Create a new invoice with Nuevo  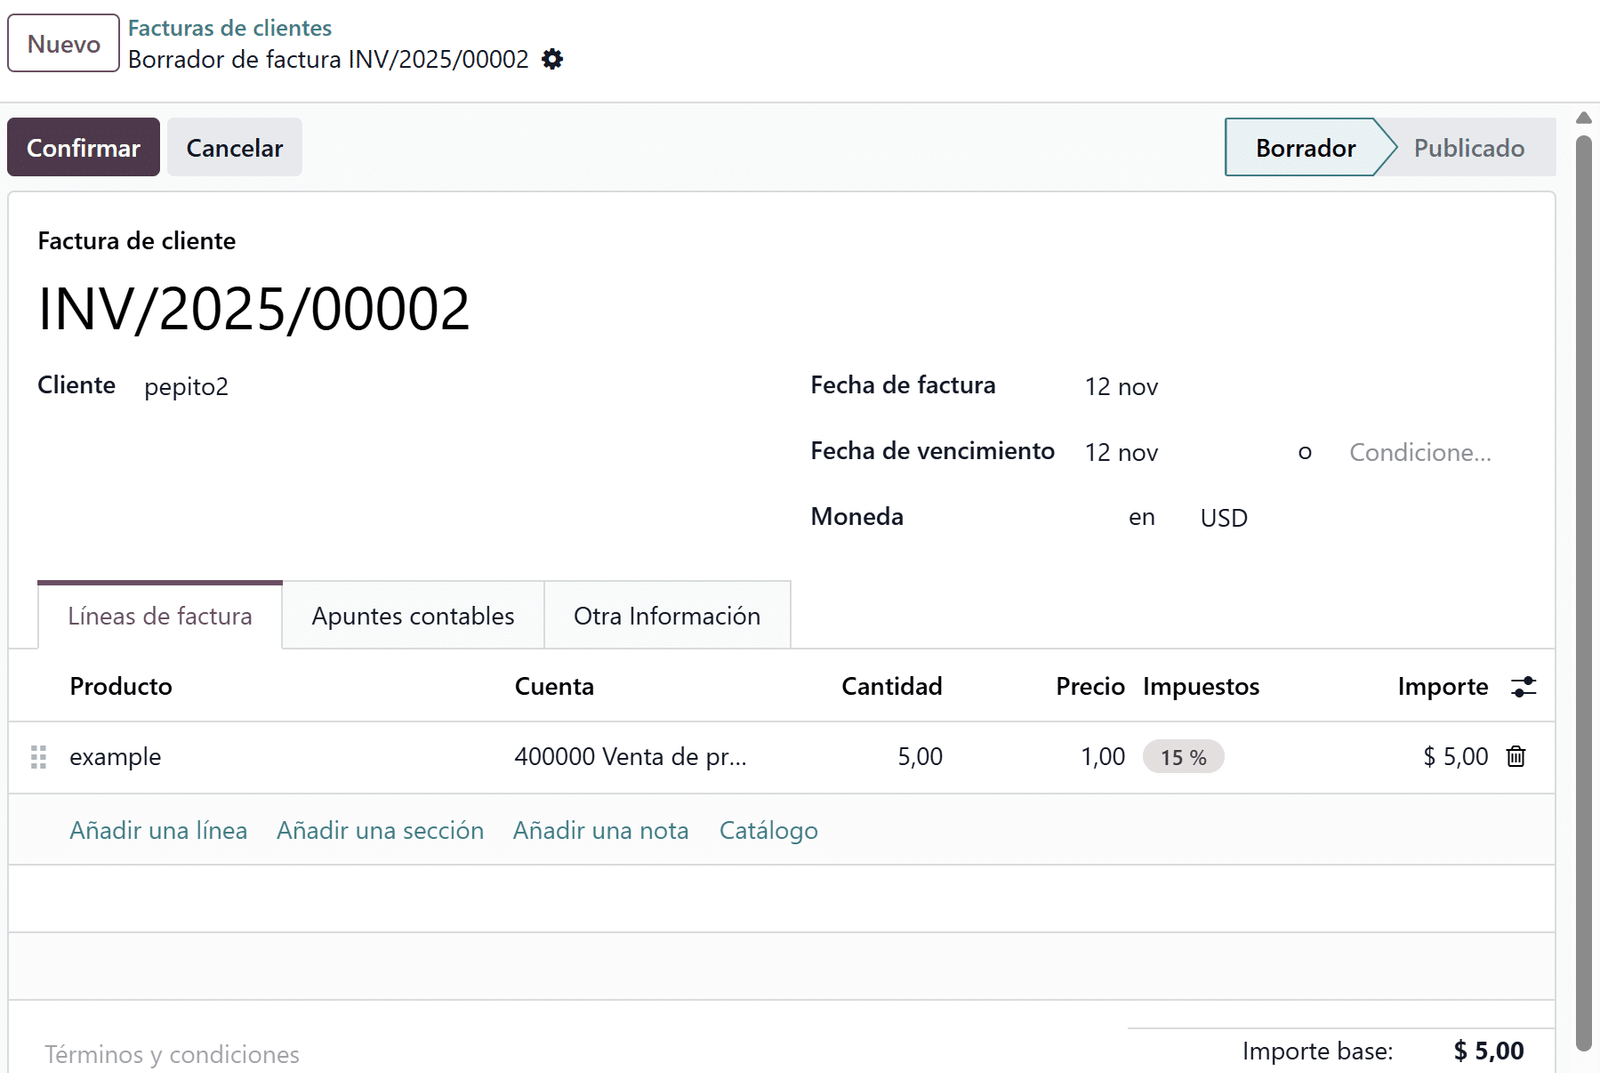(62, 43)
